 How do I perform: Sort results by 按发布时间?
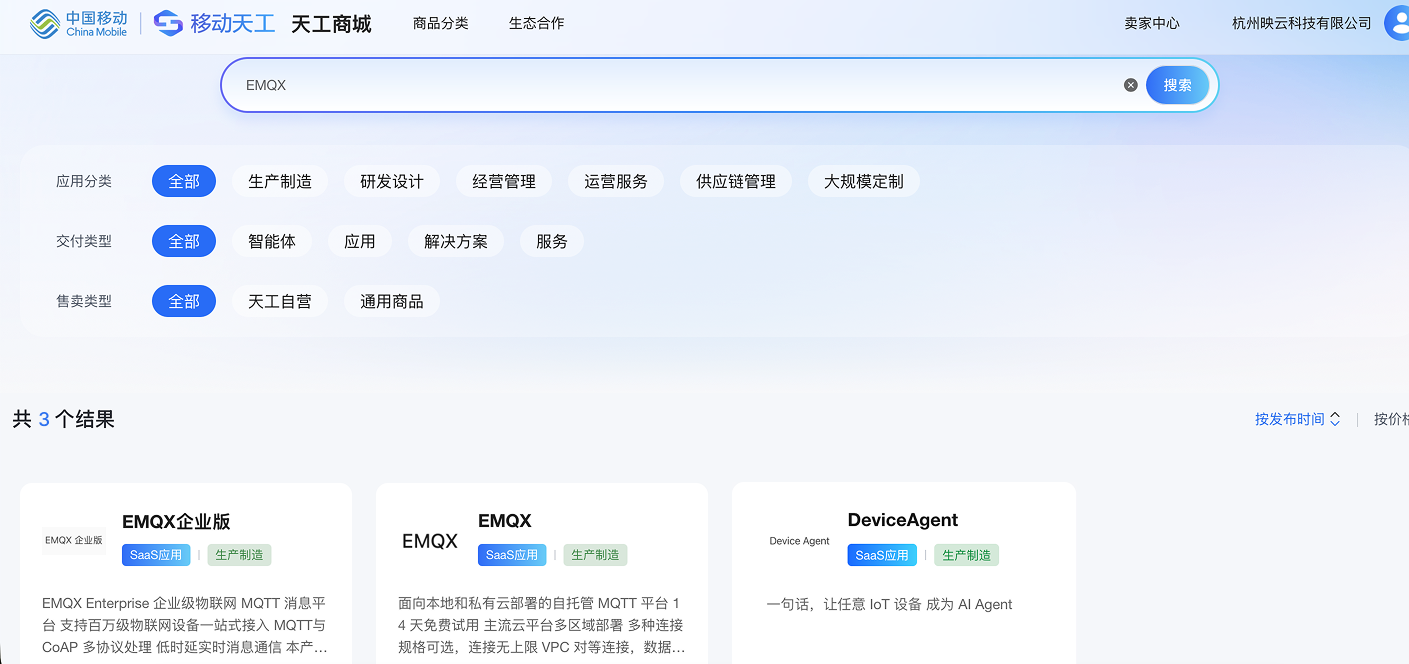click(1297, 419)
